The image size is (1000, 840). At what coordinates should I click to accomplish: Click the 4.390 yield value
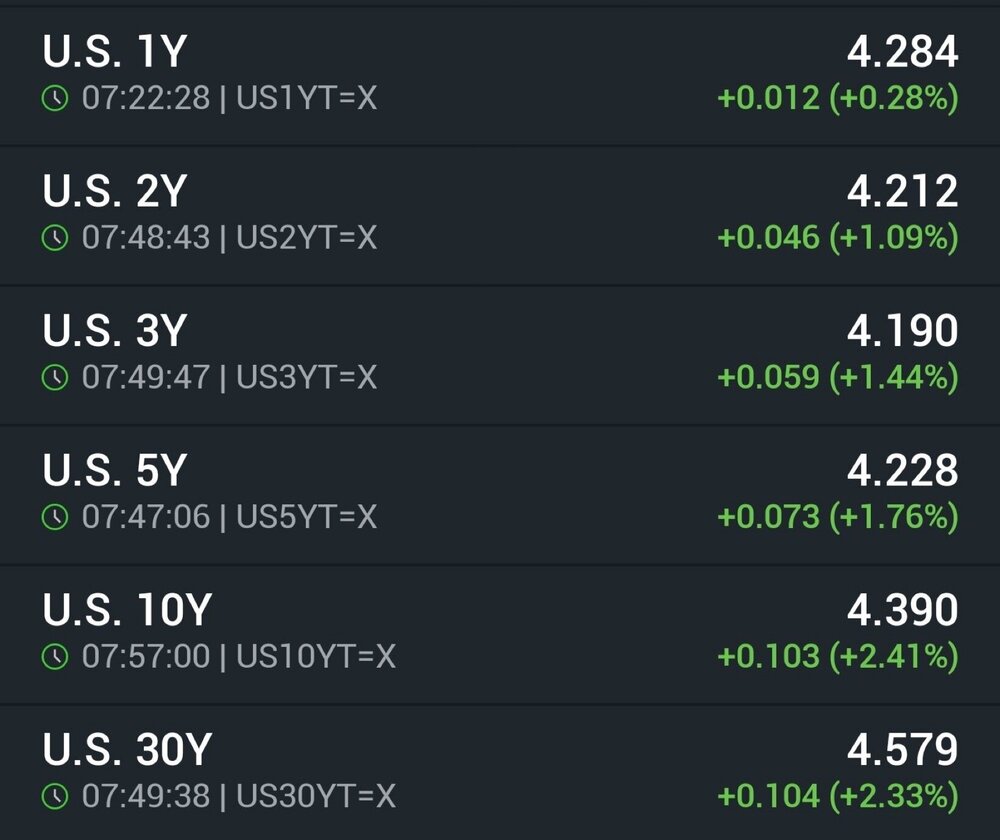[x=902, y=610]
